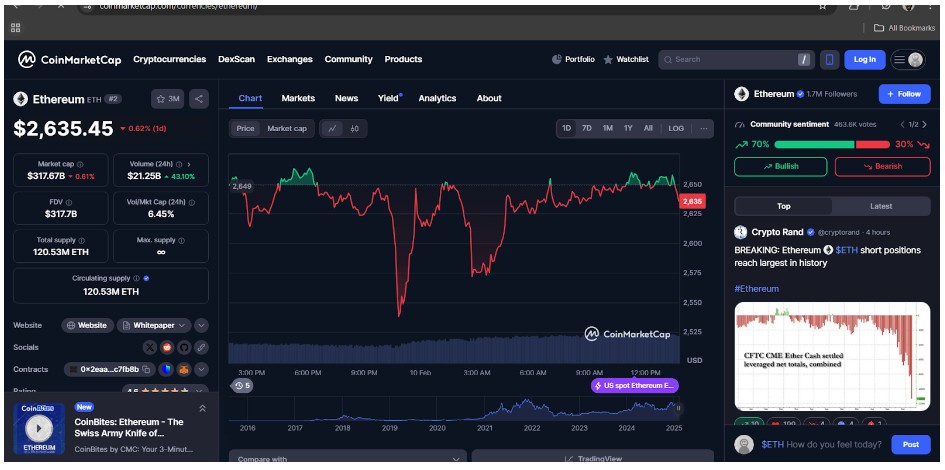Open the hamburger profile menu

[x=908, y=59]
